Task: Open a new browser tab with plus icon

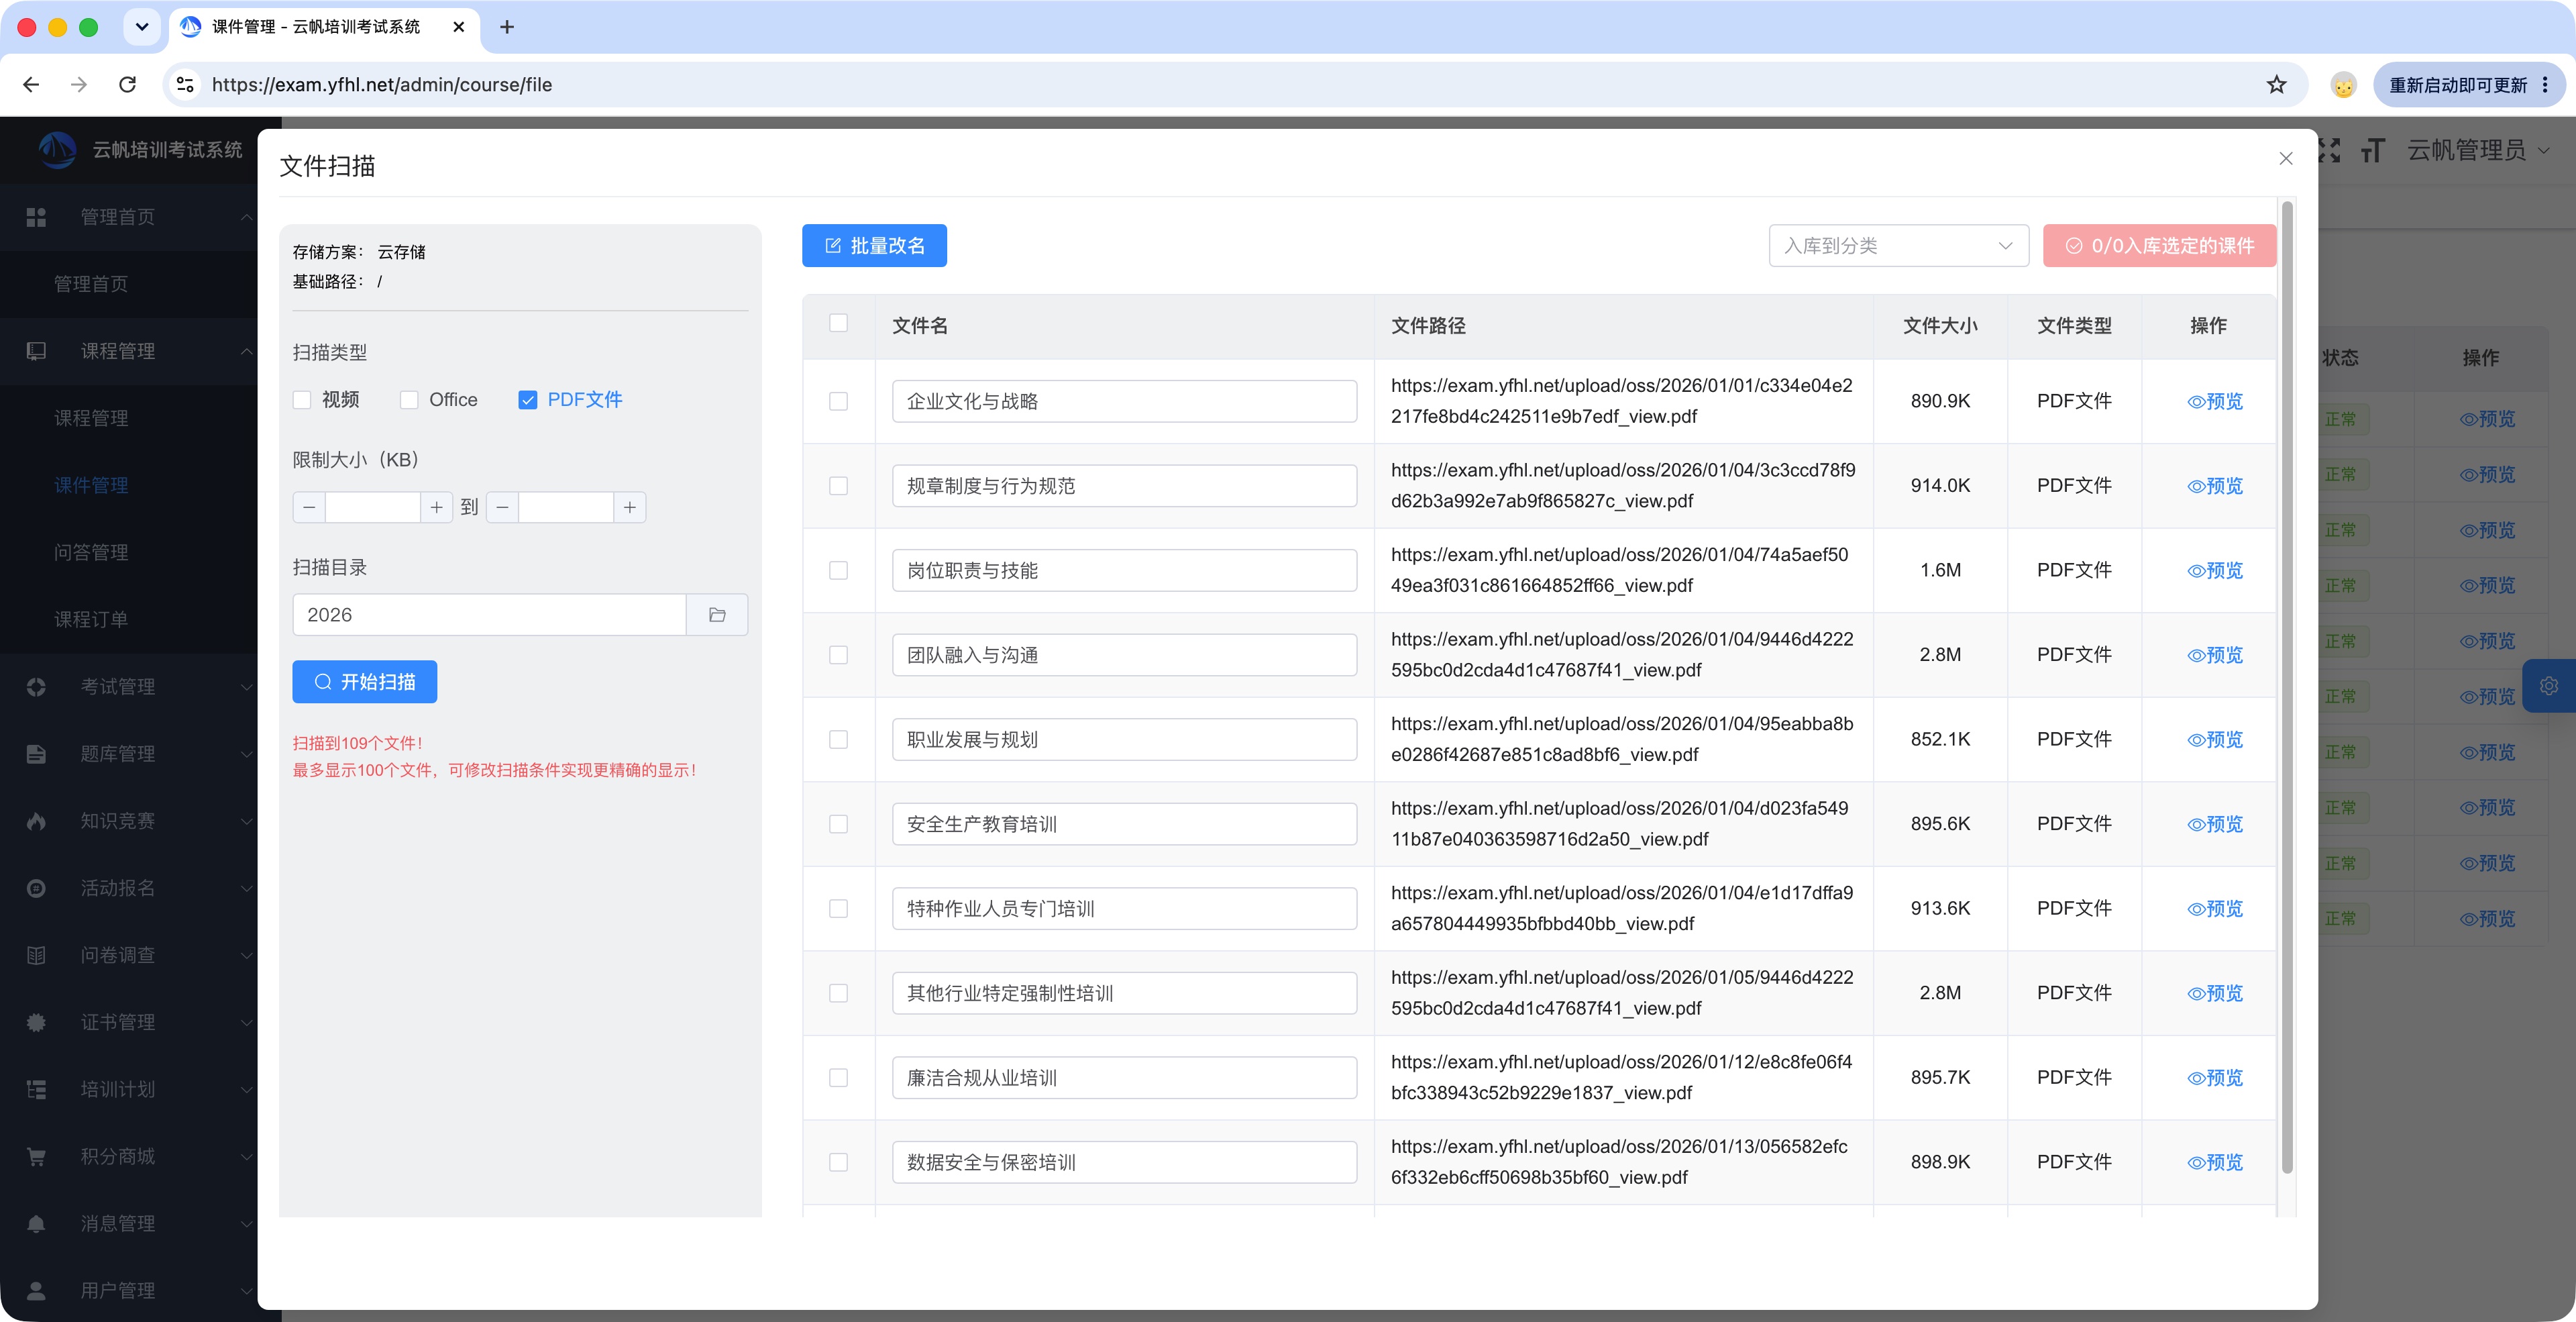Action: (x=507, y=27)
